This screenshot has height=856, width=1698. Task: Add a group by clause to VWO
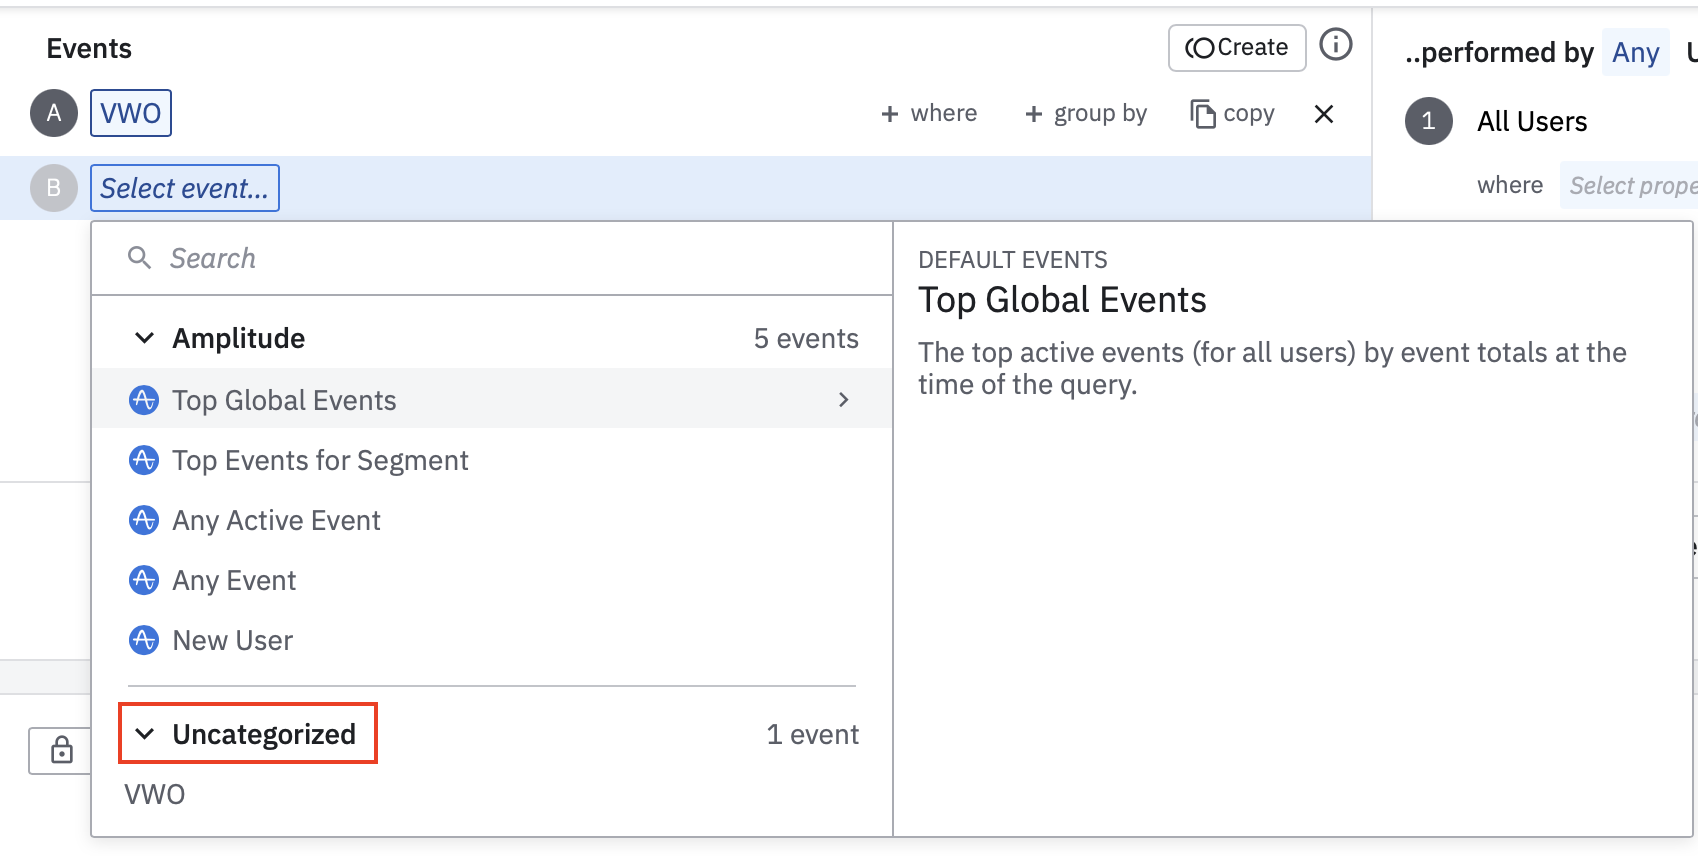click(x=1086, y=114)
